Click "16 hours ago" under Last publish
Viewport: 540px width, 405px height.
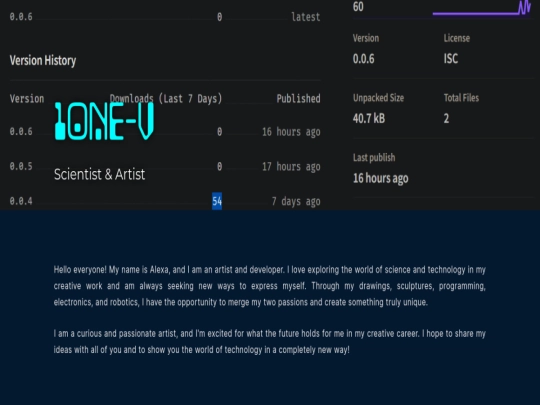[x=381, y=178]
